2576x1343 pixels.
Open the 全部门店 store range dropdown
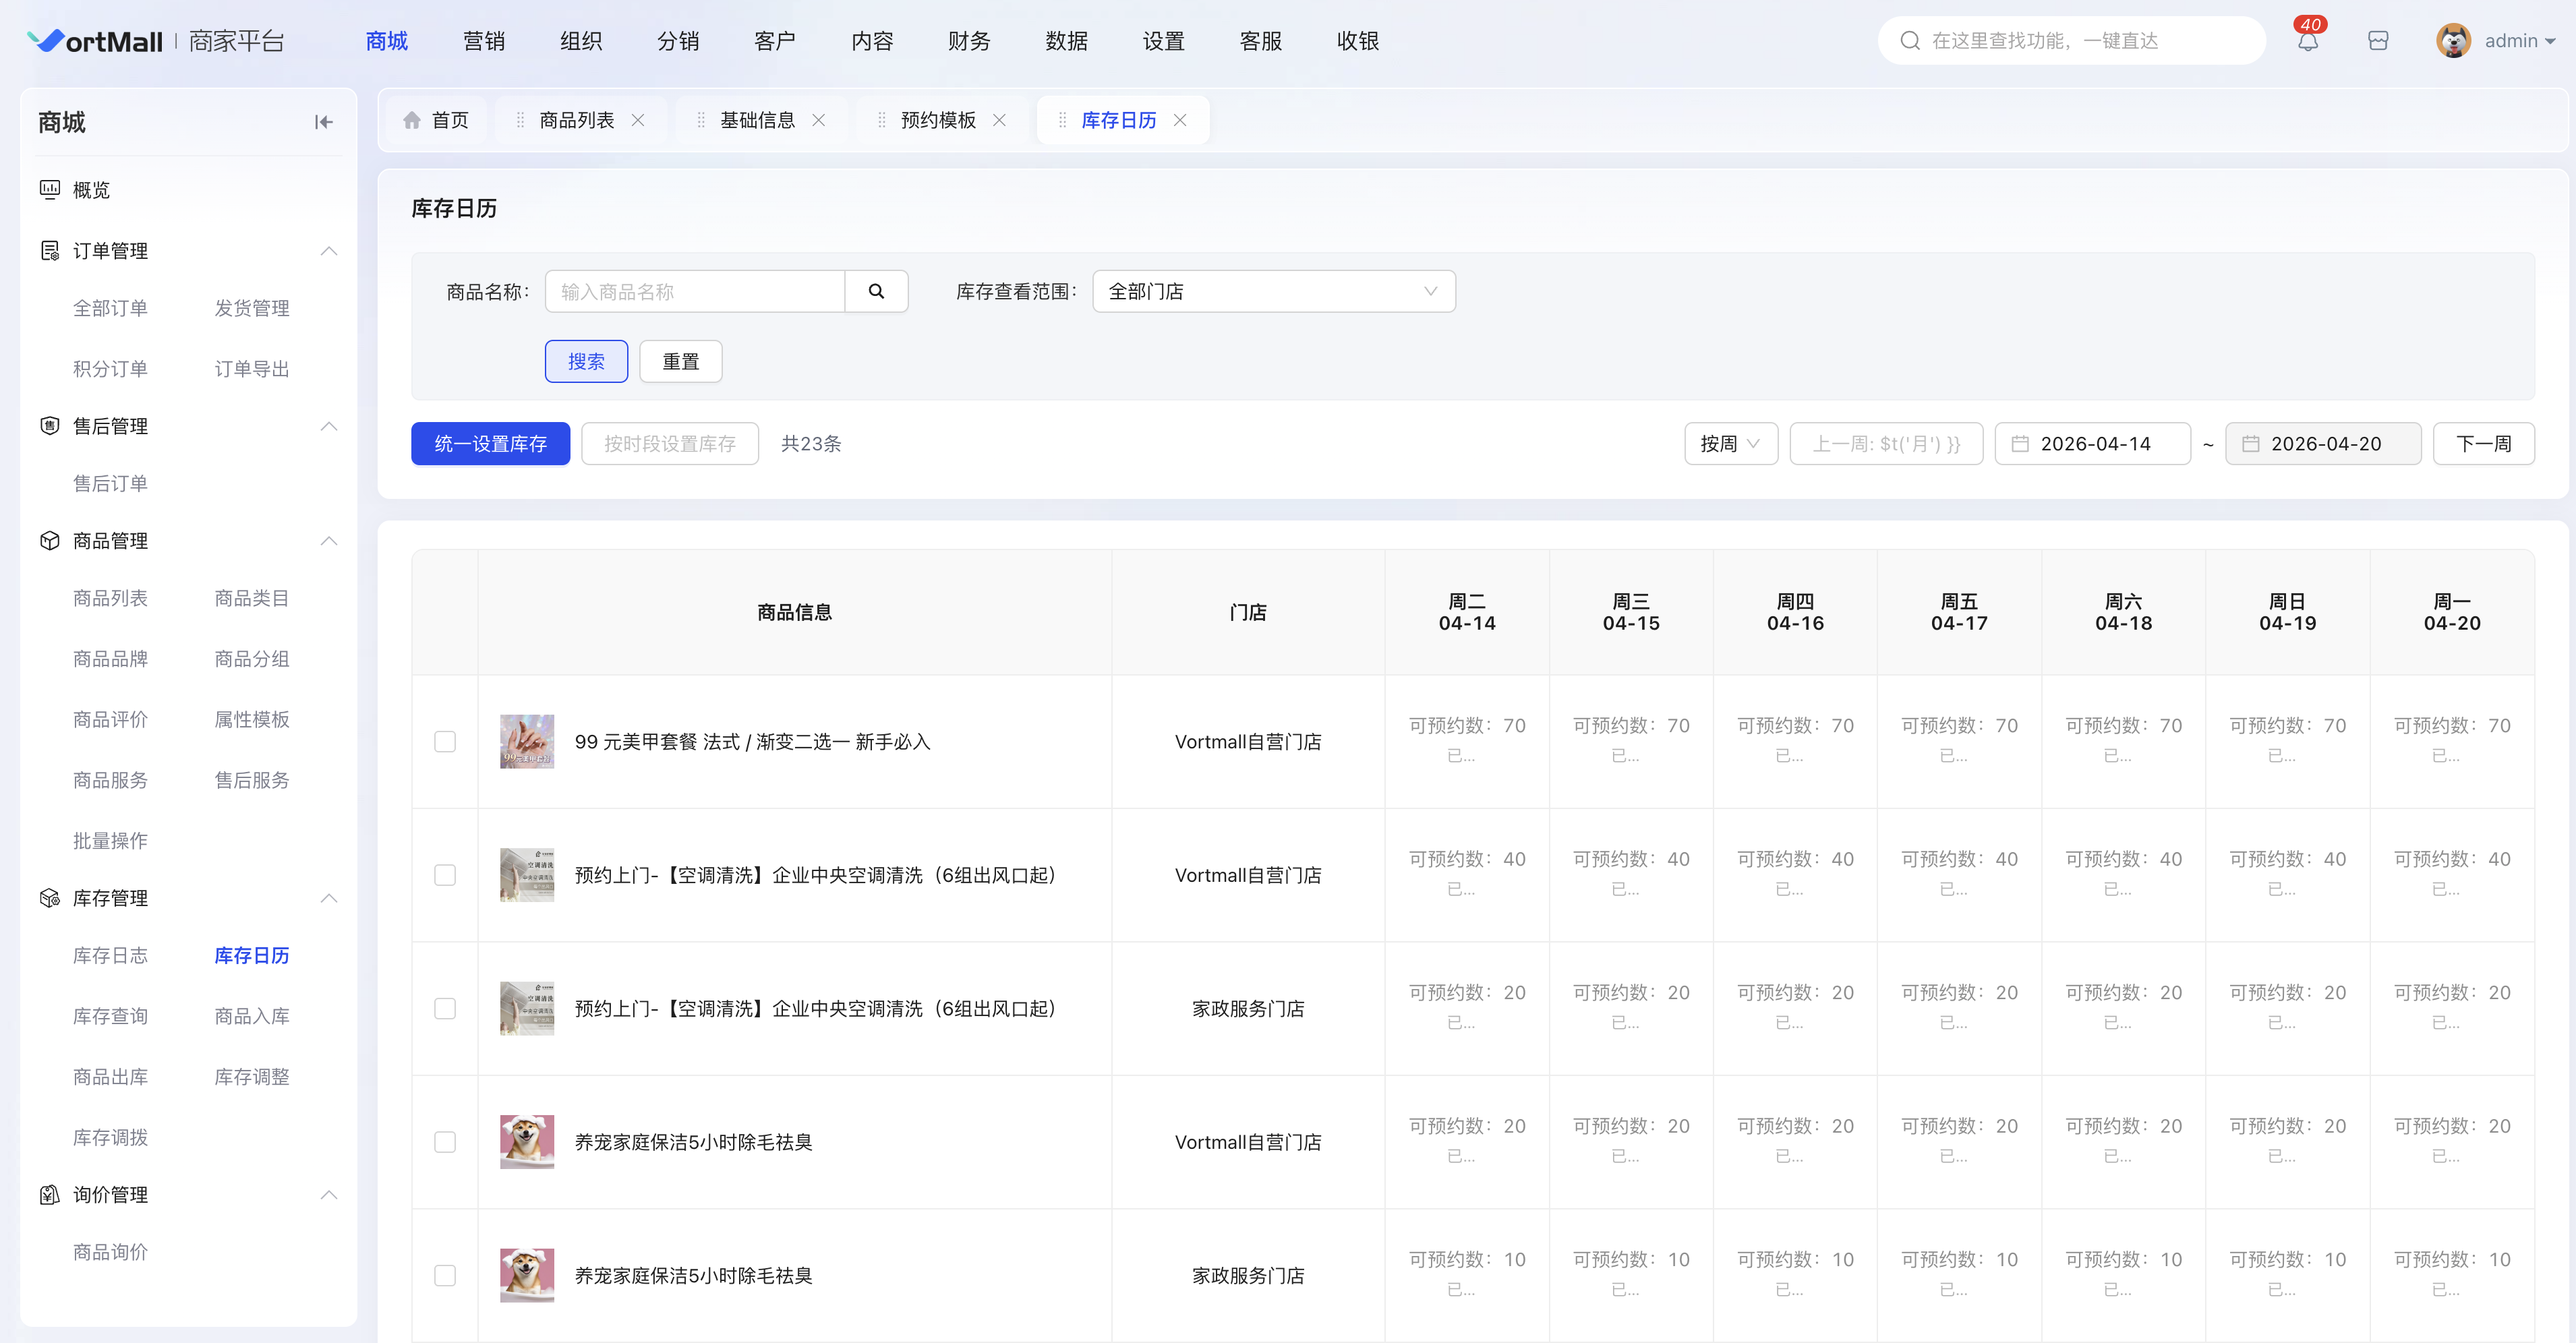point(1273,291)
